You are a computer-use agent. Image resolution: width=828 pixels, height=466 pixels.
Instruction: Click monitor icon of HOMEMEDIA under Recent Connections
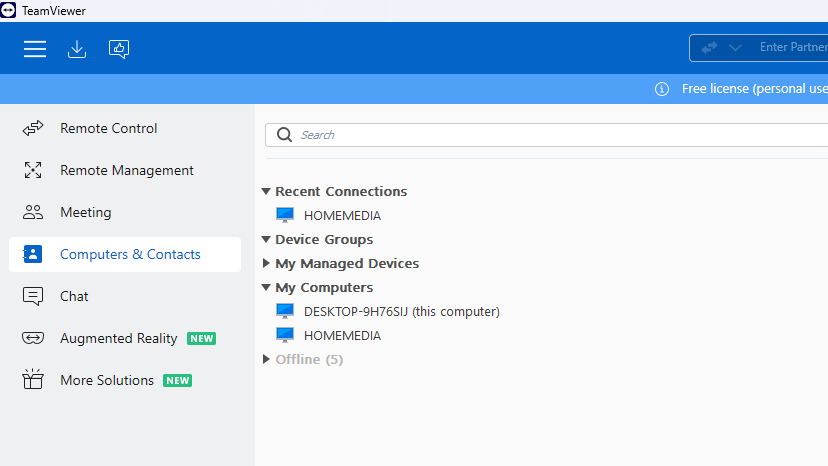[x=285, y=215]
